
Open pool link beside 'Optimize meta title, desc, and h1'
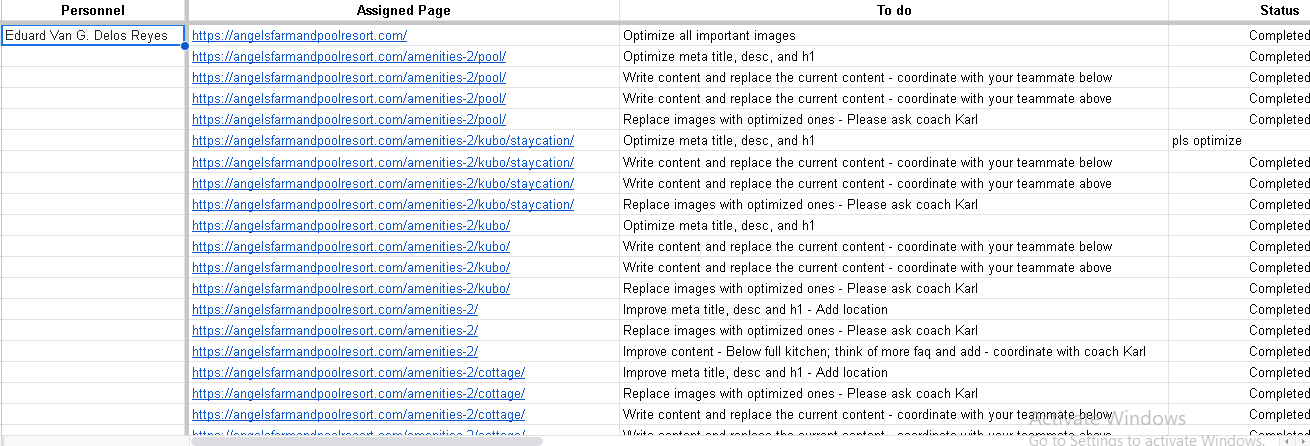[348, 56]
